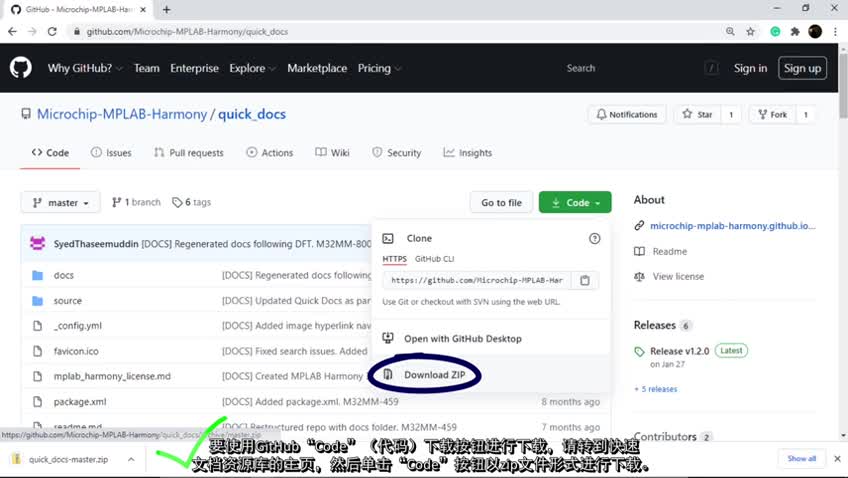Click the clone help question mark icon
848x478 pixels.
(x=595, y=239)
